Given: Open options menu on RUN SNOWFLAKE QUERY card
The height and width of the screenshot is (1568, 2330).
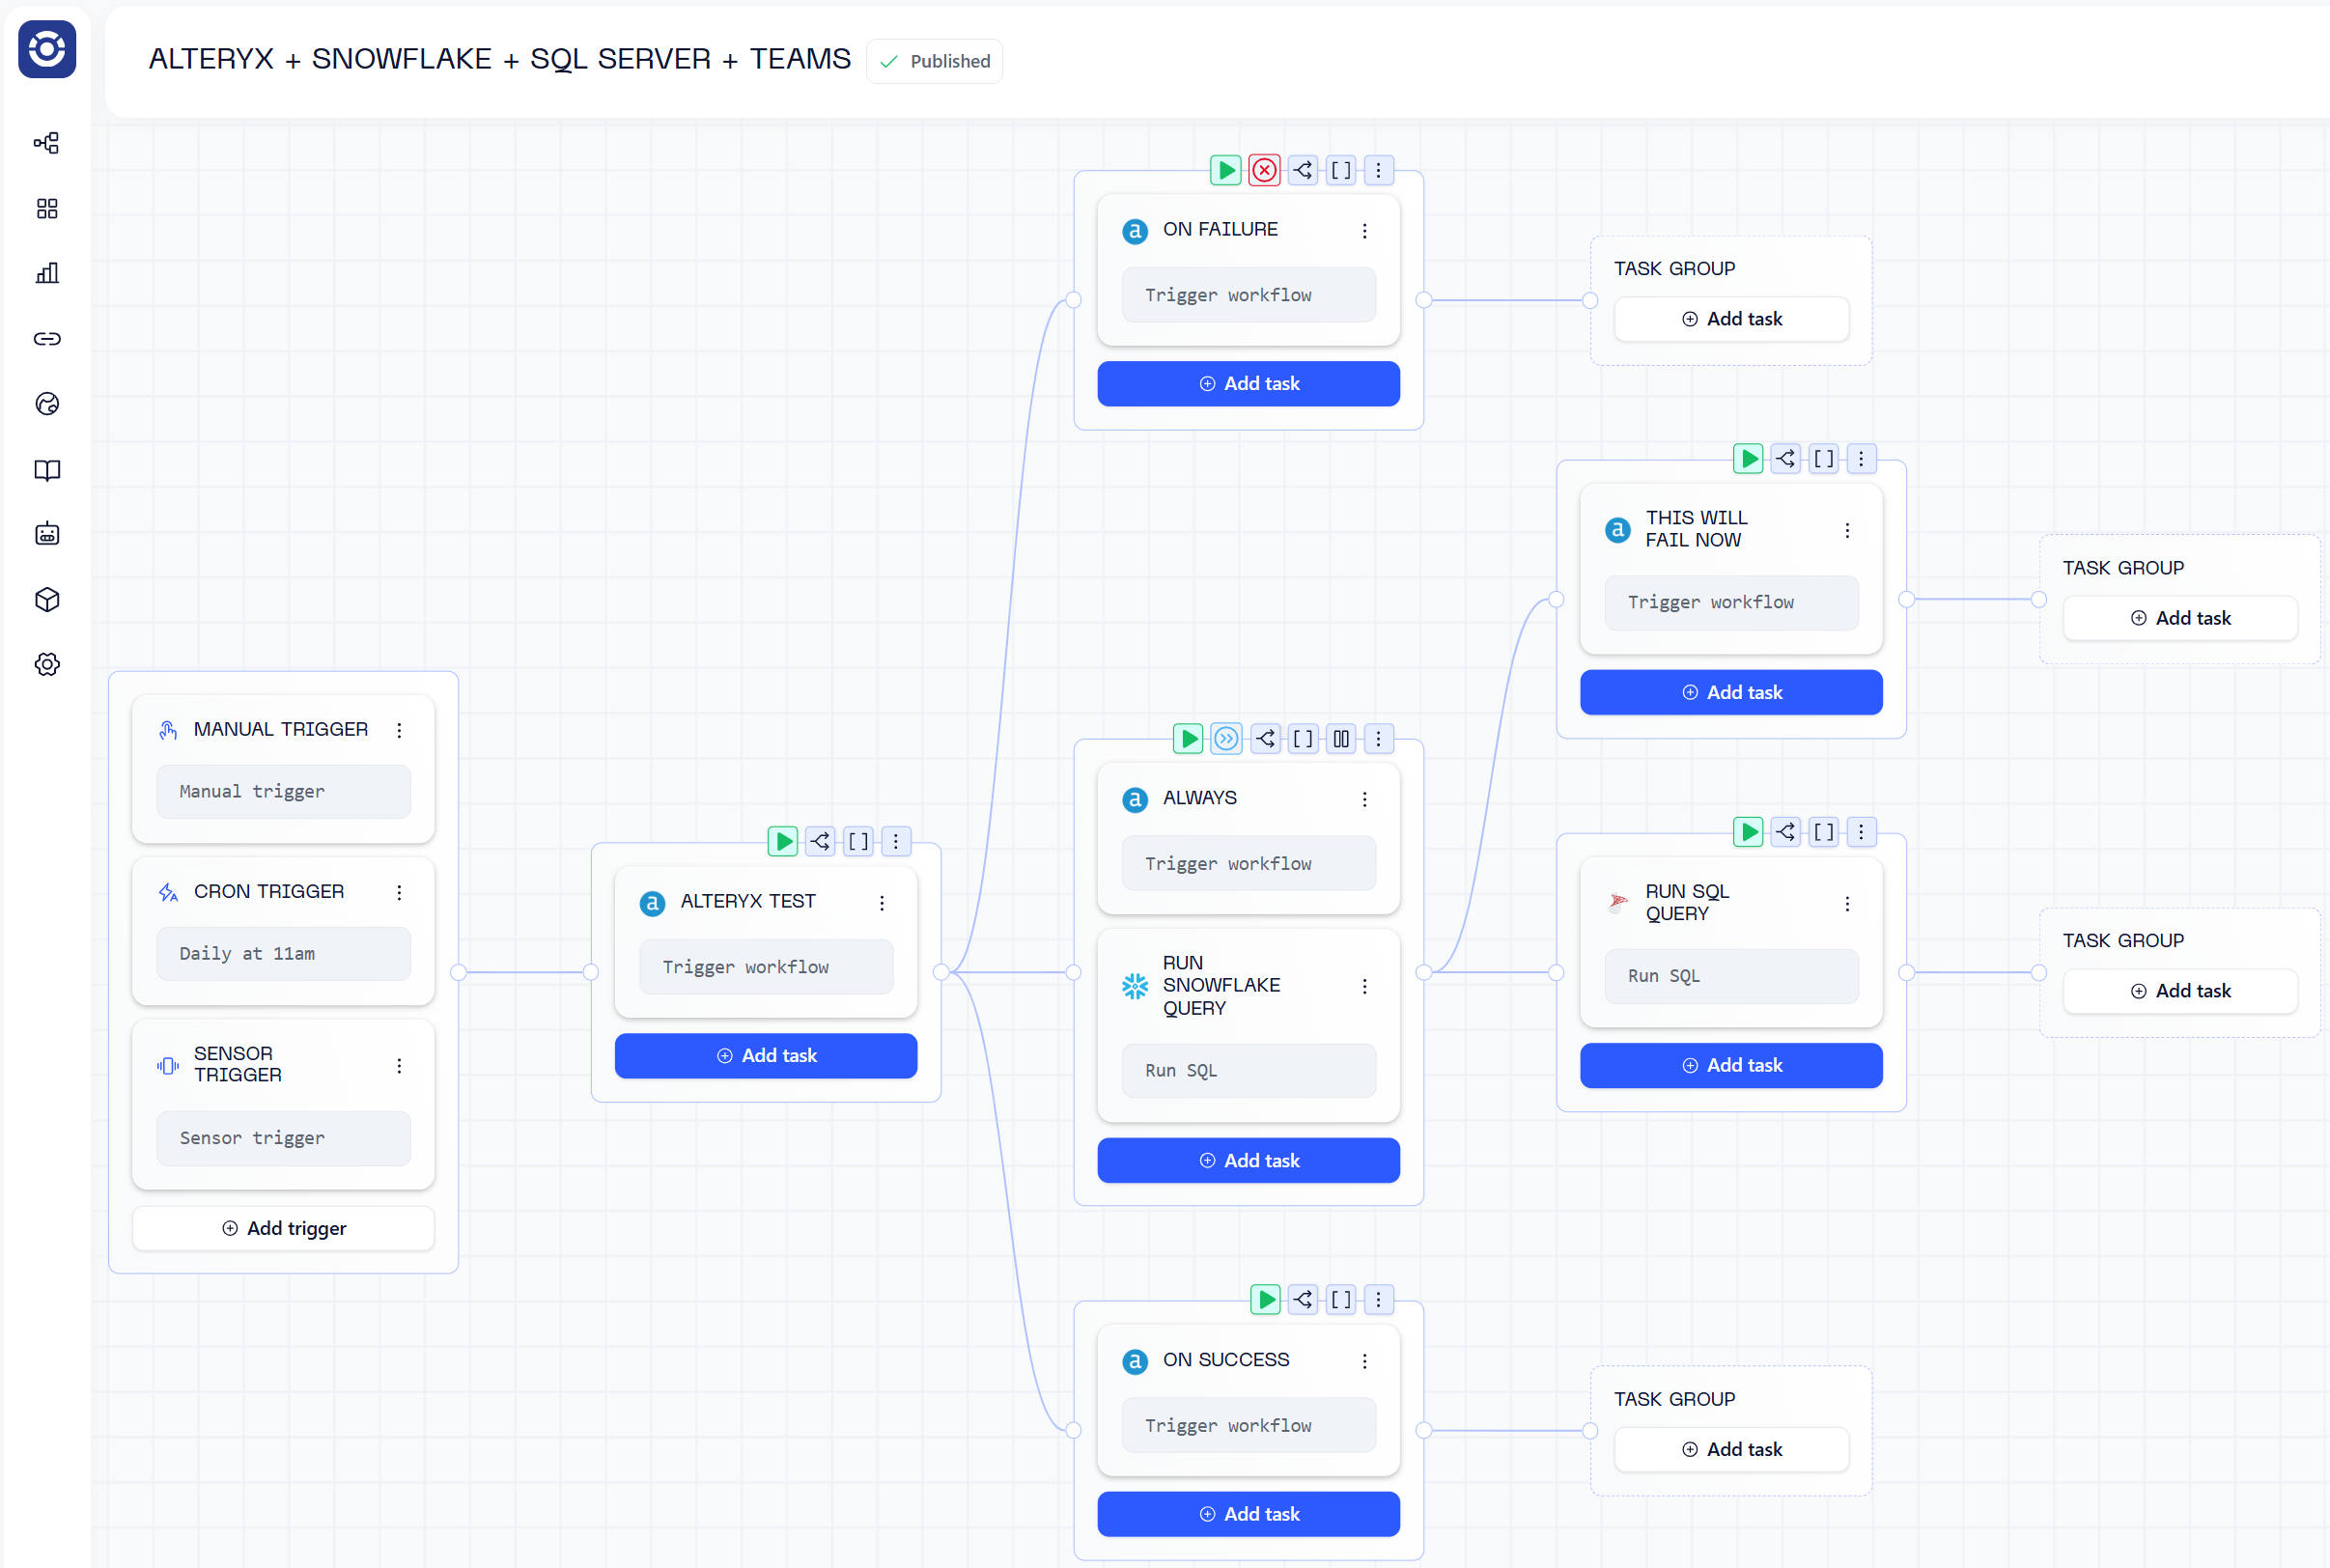Looking at the screenshot, I should tap(1365, 987).
